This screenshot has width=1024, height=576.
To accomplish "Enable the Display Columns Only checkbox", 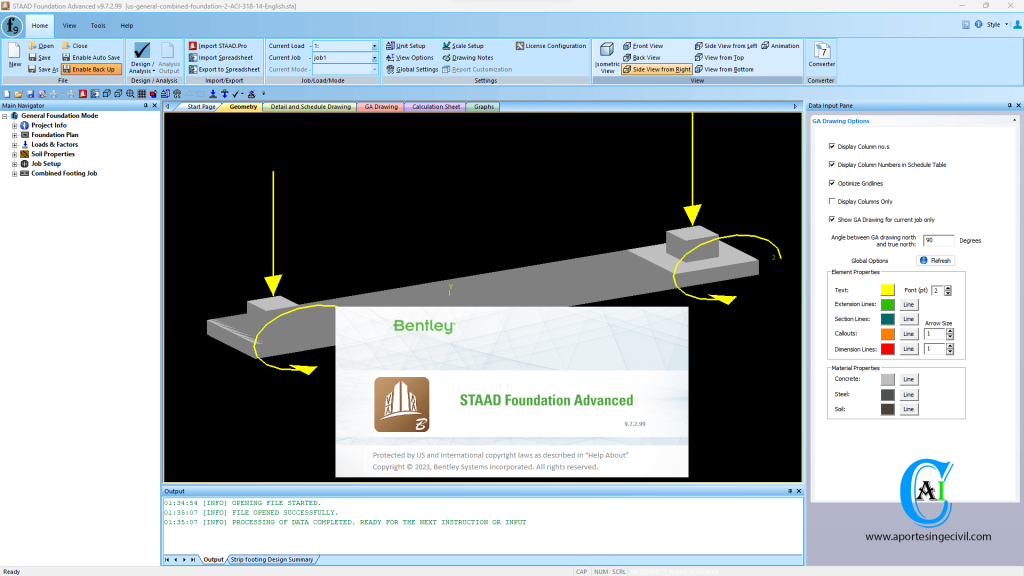I will [x=832, y=201].
